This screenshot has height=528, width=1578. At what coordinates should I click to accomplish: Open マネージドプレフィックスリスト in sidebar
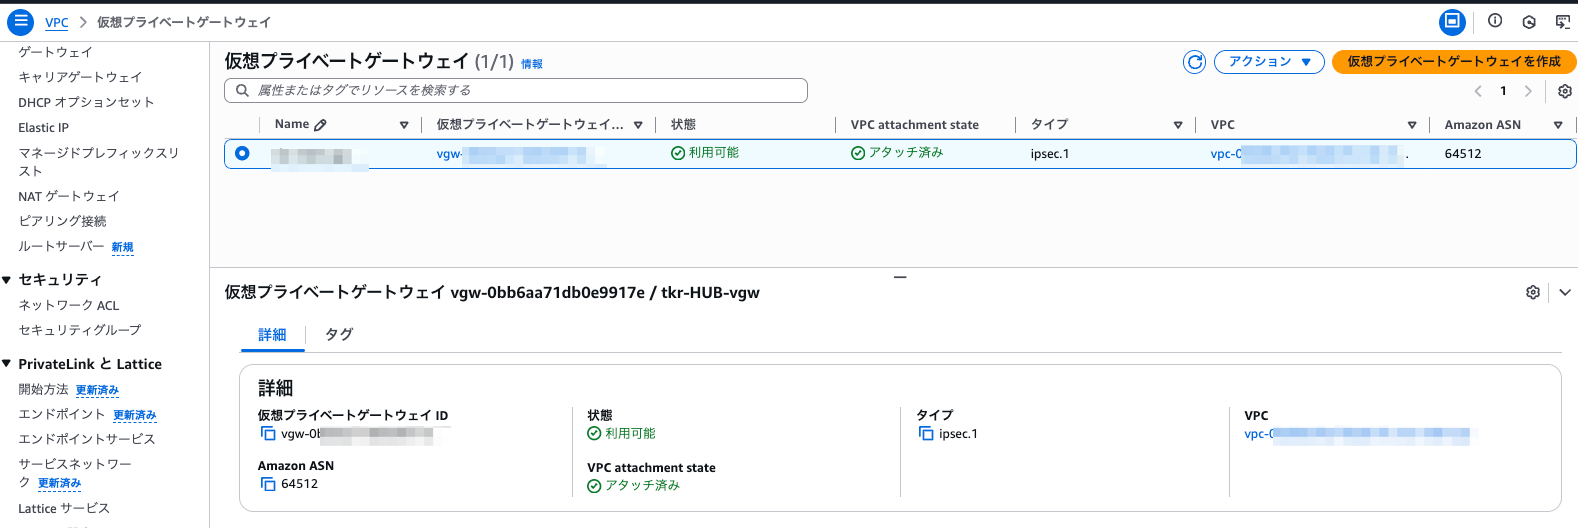click(98, 162)
